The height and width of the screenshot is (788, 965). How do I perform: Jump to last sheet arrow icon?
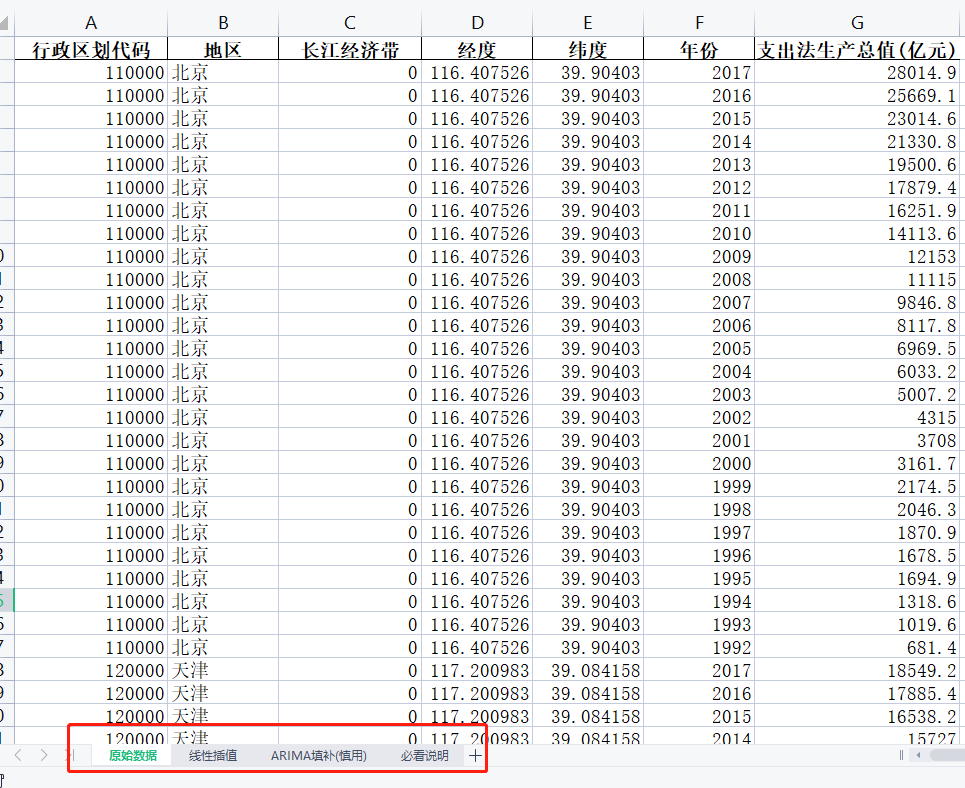pyautogui.click(x=69, y=755)
